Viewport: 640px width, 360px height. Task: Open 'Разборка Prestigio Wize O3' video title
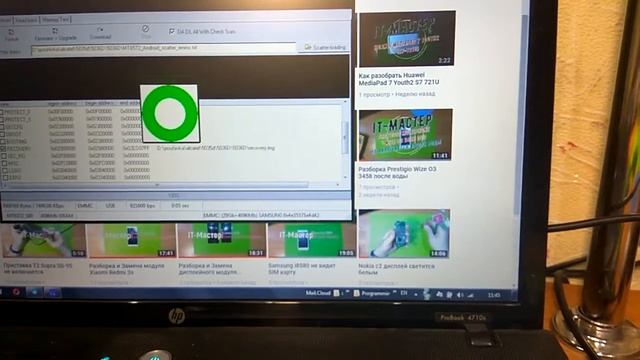(x=397, y=172)
